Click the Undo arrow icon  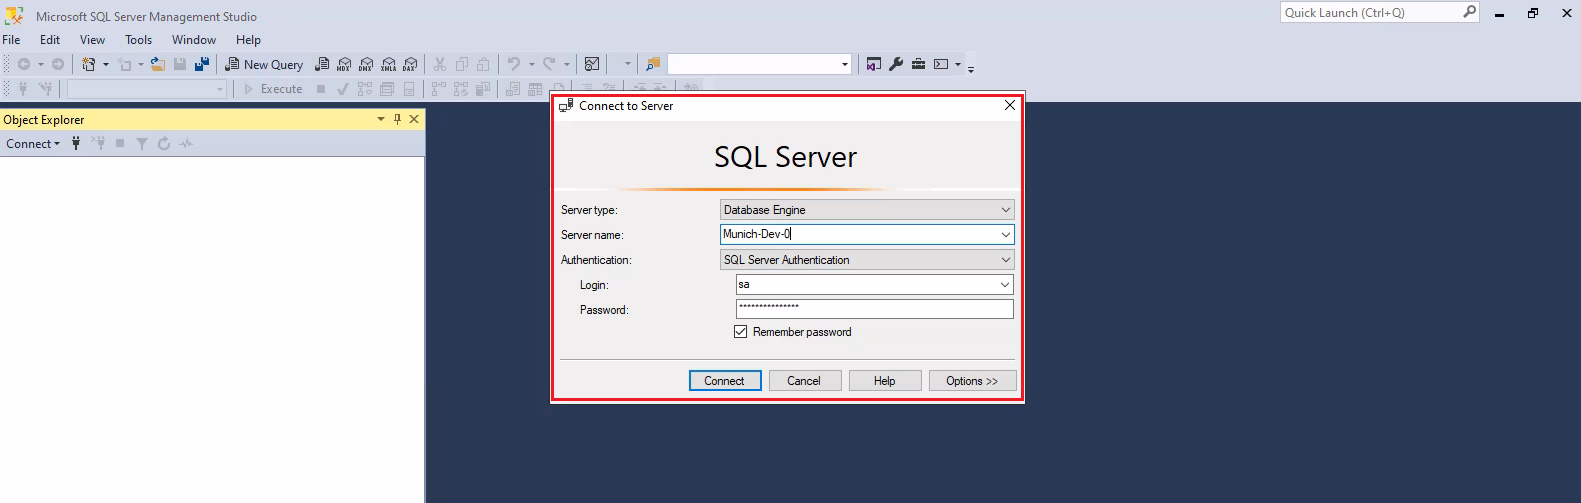513,64
